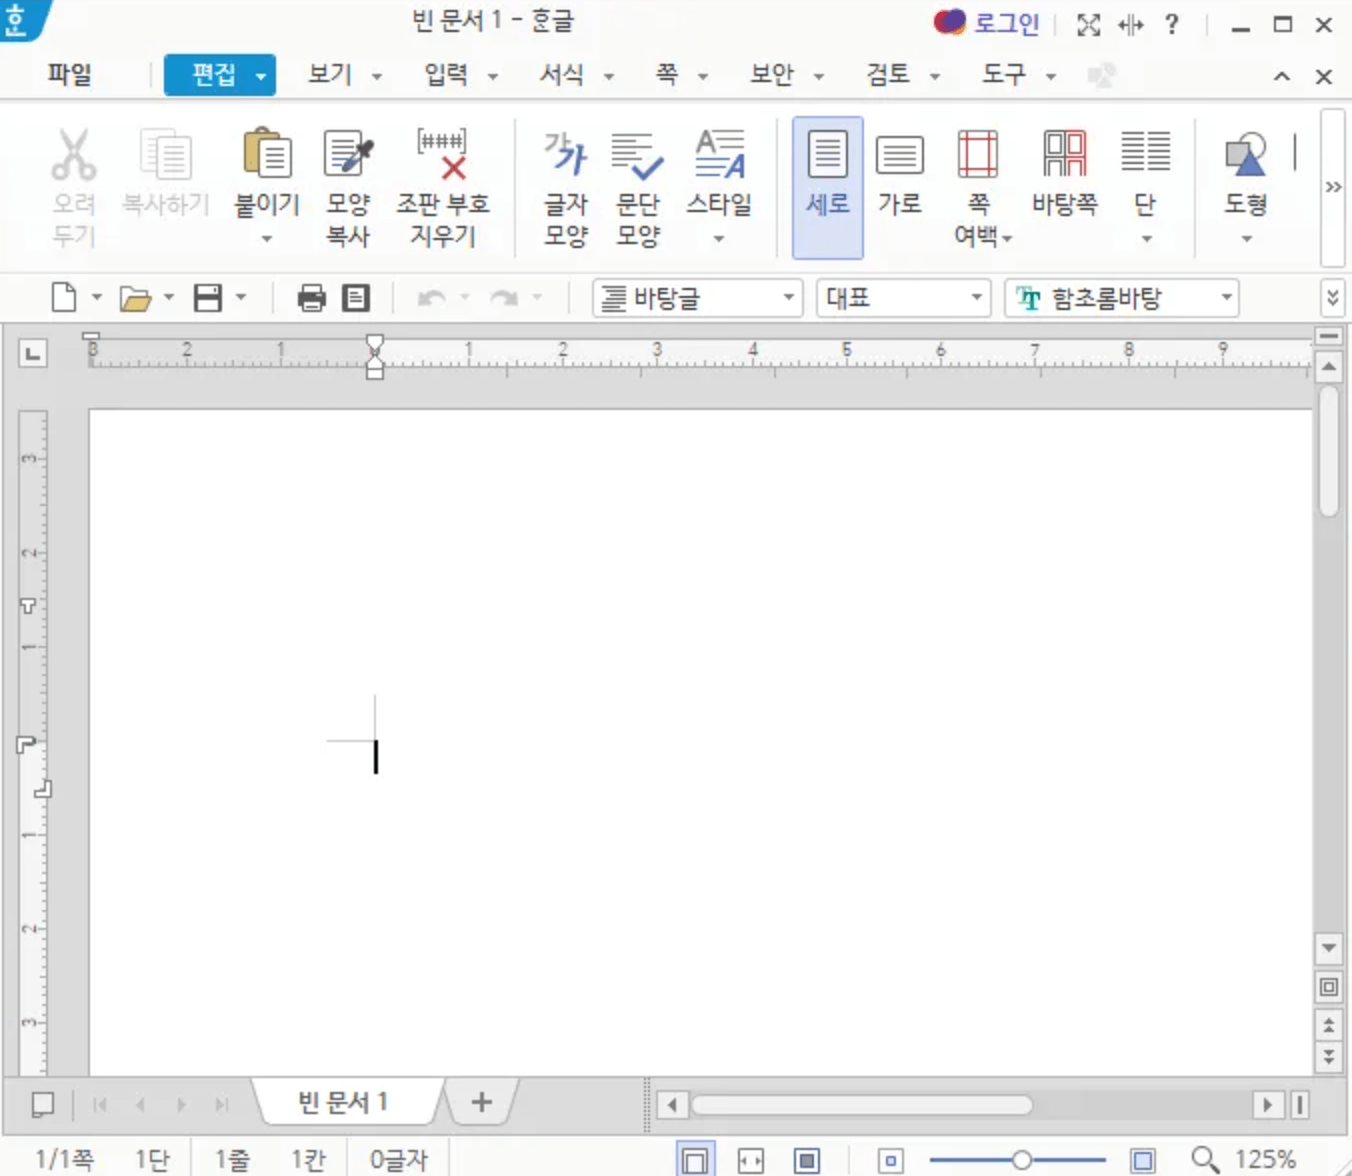Open the 함초롬바탕 font combo box
This screenshot has height=1176, width=1352.
1122,298
